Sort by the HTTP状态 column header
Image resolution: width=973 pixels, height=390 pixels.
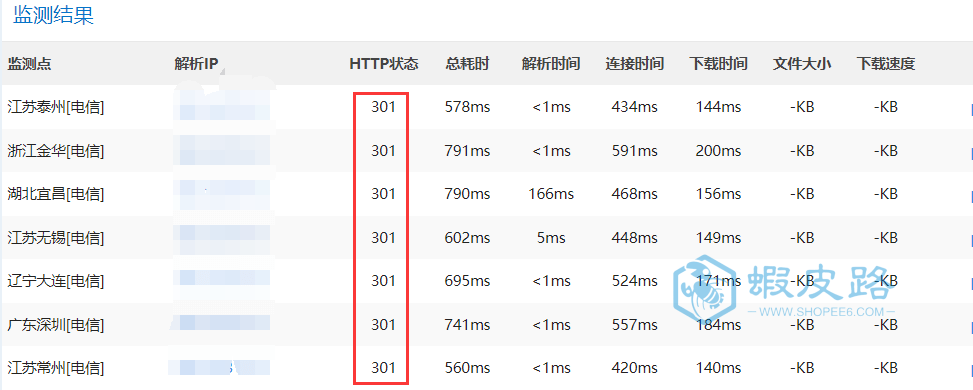tap(384, 63)
